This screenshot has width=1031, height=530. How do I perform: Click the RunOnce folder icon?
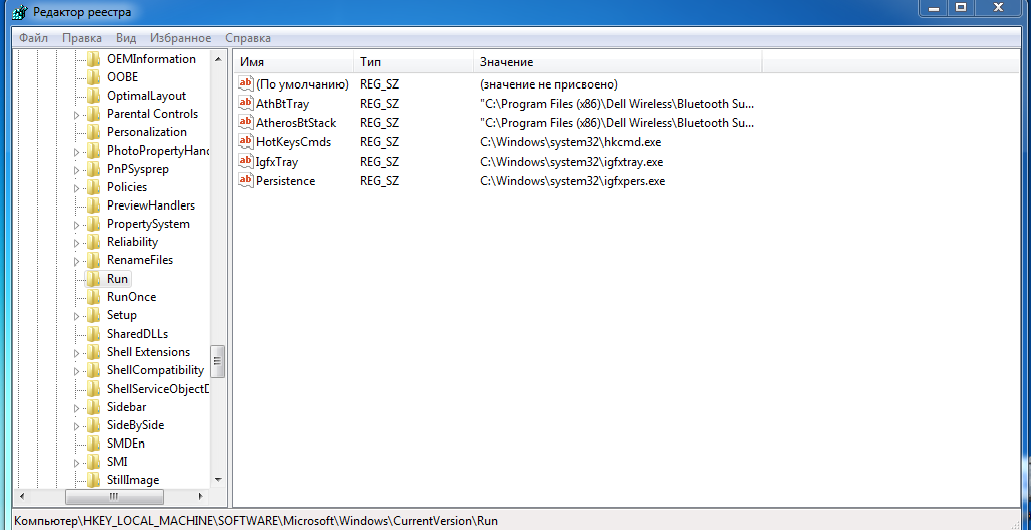click(93, 297)
